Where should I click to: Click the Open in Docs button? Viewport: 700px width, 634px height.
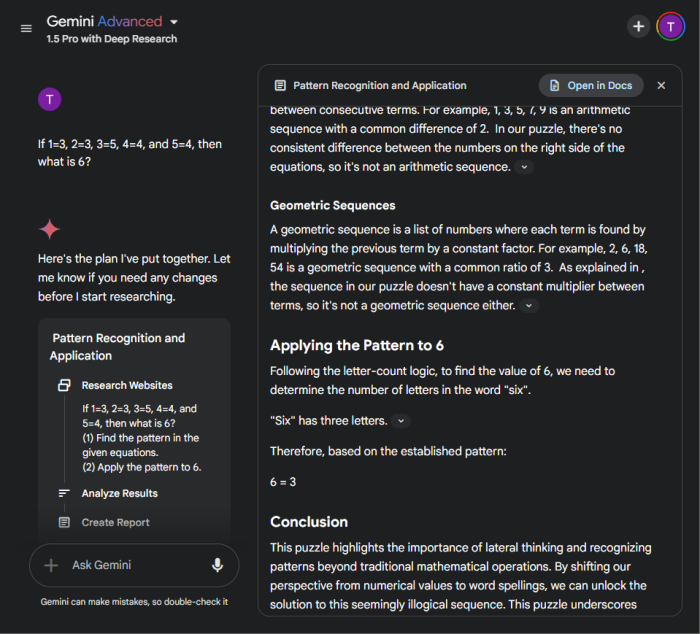pyautogui.click(x=591, y=86)
